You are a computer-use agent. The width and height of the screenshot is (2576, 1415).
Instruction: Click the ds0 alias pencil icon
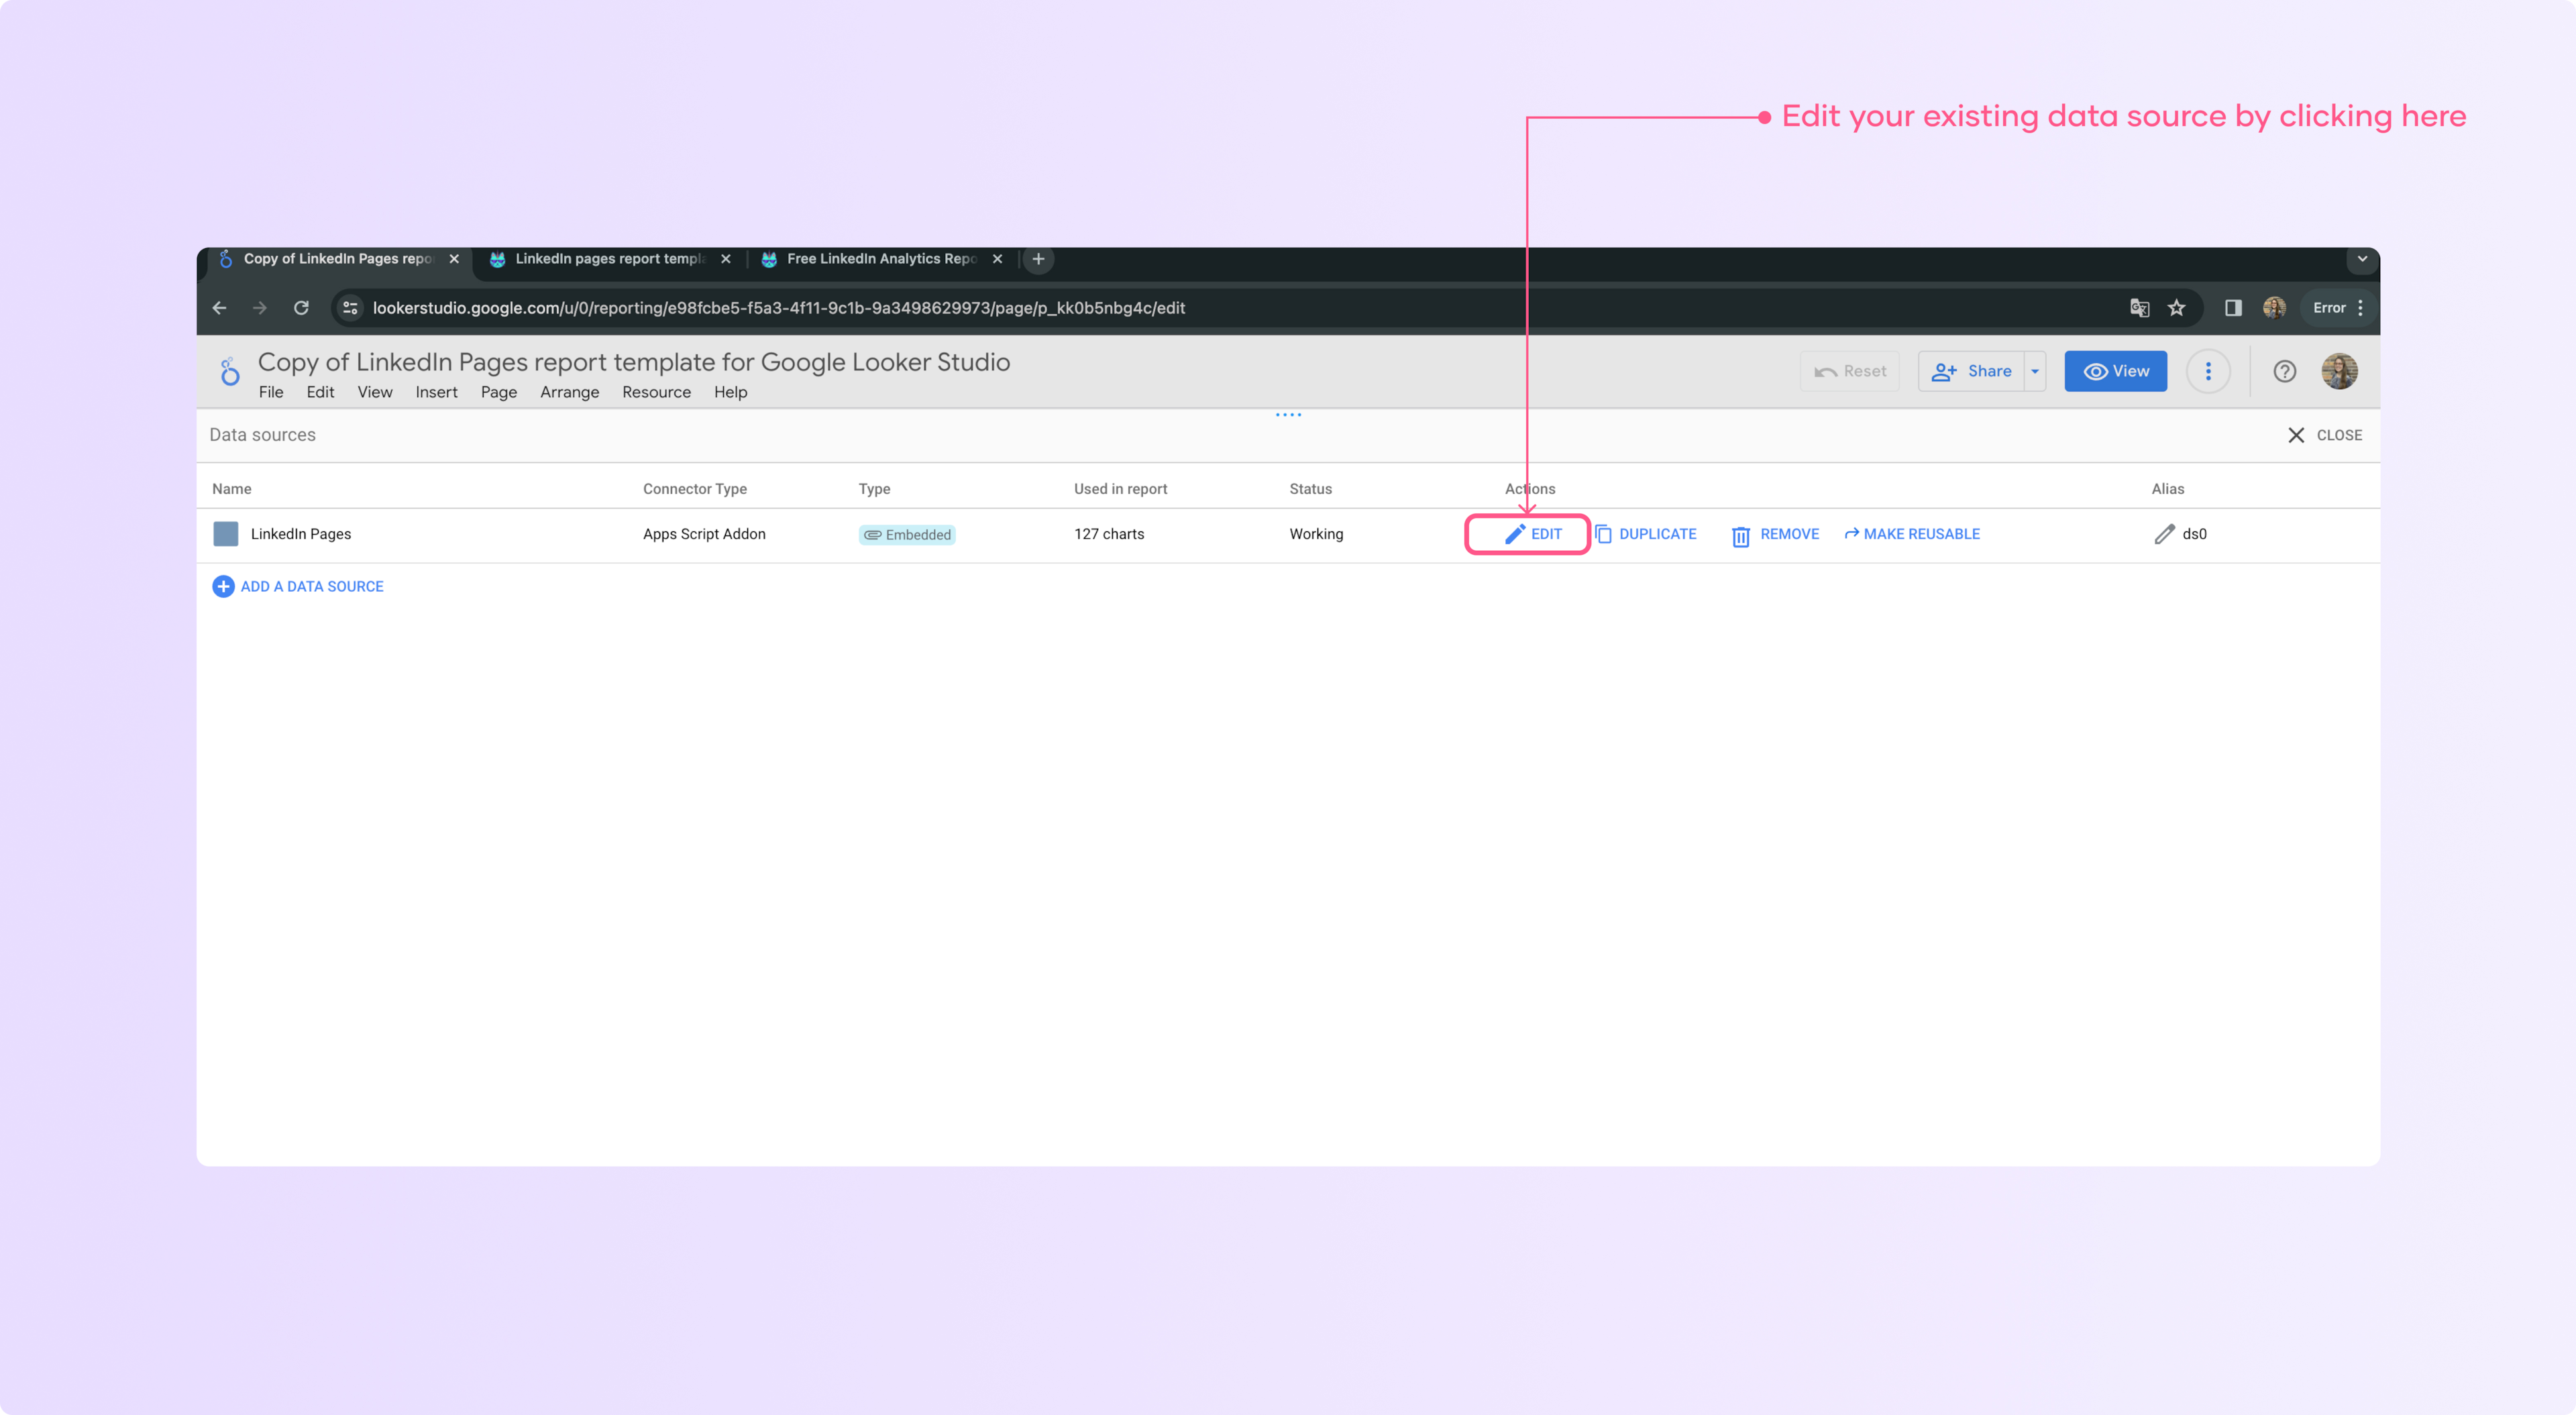point(2164,534)
